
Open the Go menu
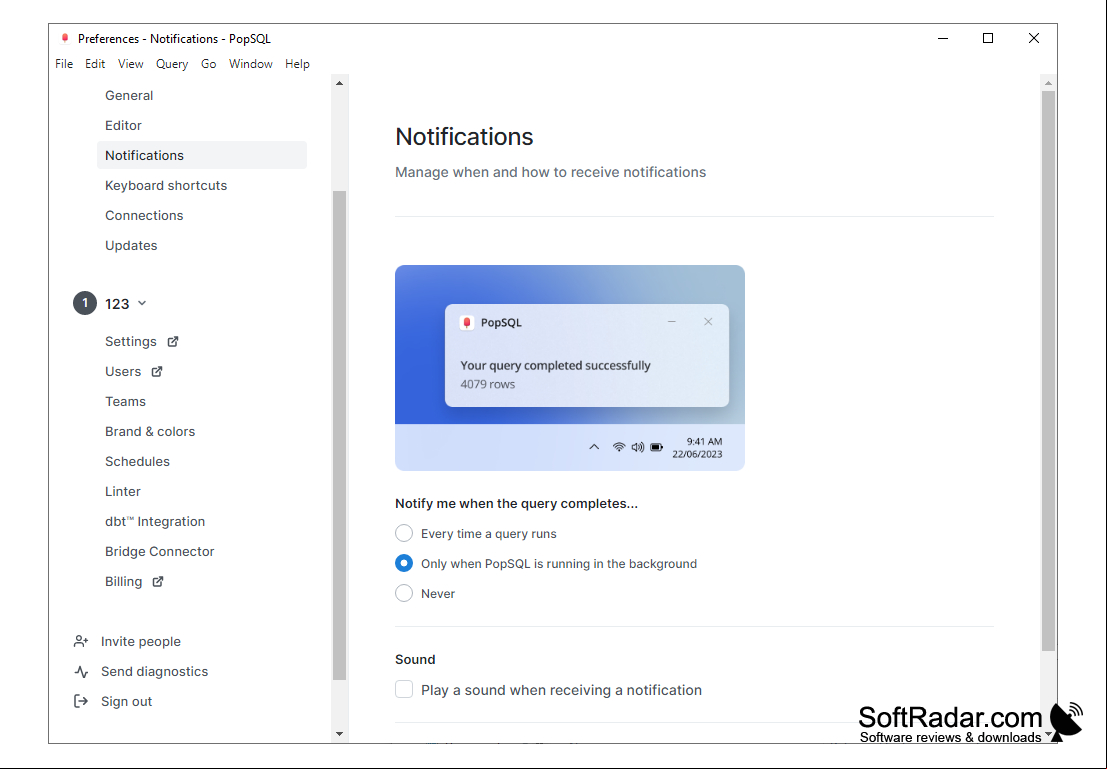point(208,64)
